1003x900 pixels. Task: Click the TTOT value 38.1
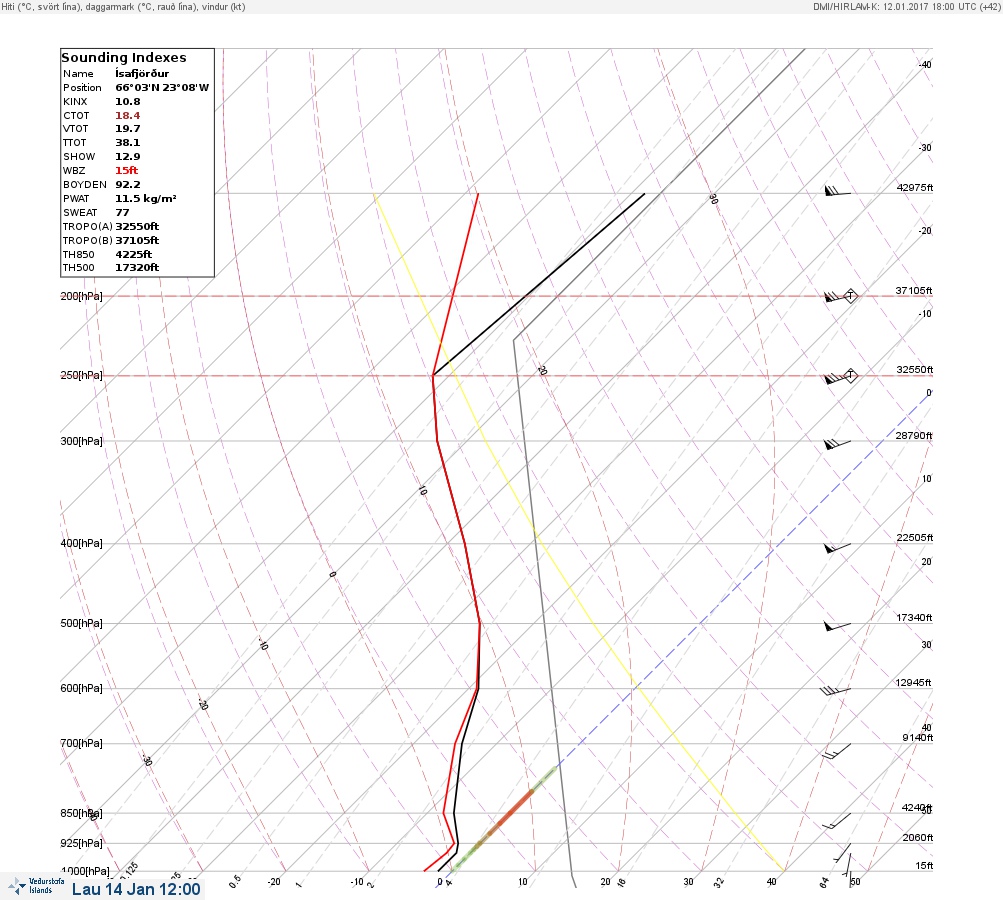(x=128, y=143)
